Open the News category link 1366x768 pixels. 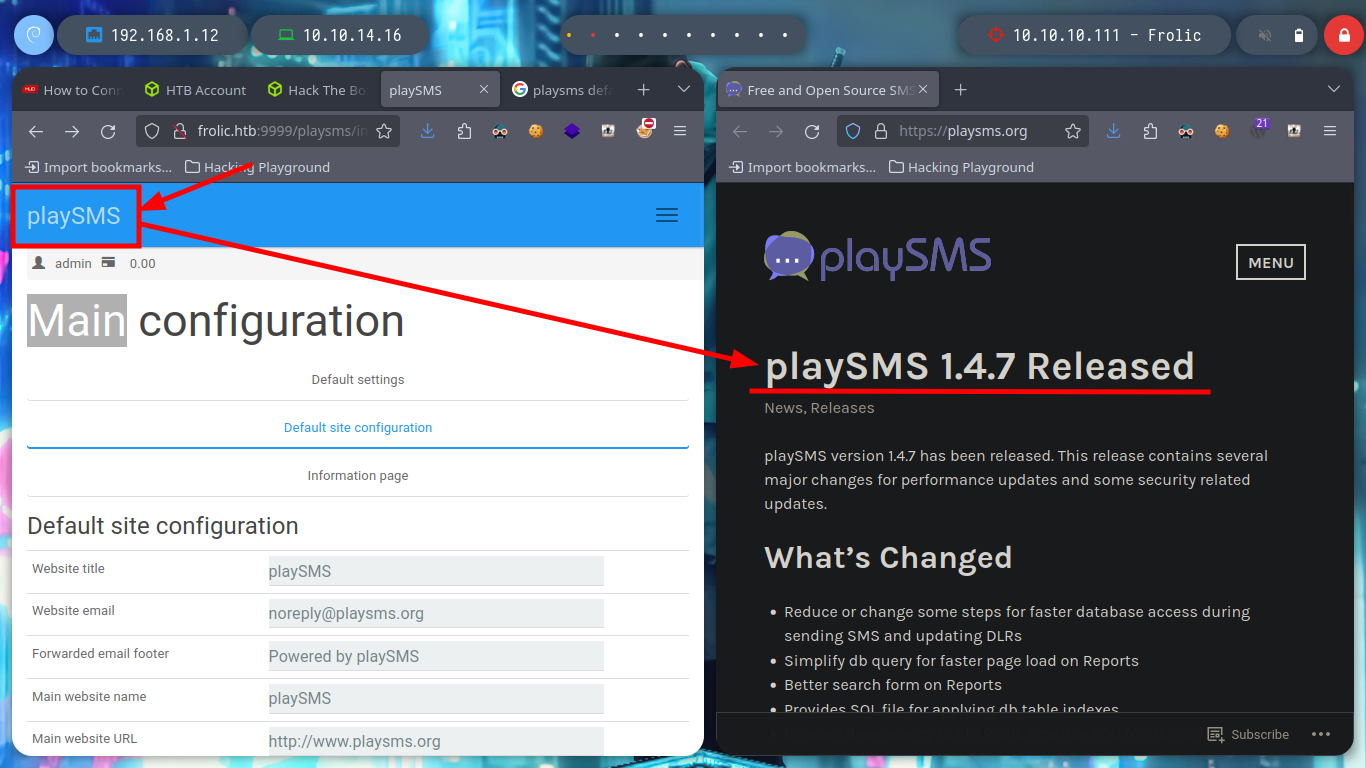pyautogui.click(x=784, y=408)
